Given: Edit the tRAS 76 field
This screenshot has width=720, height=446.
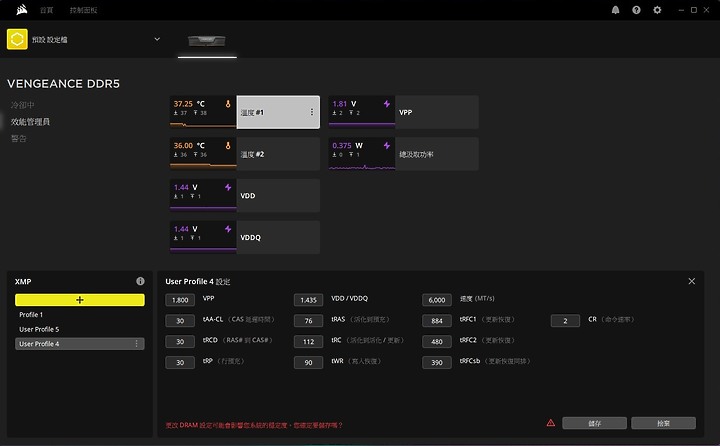Looking at the screenshot, I should click(x=309, y=321).
